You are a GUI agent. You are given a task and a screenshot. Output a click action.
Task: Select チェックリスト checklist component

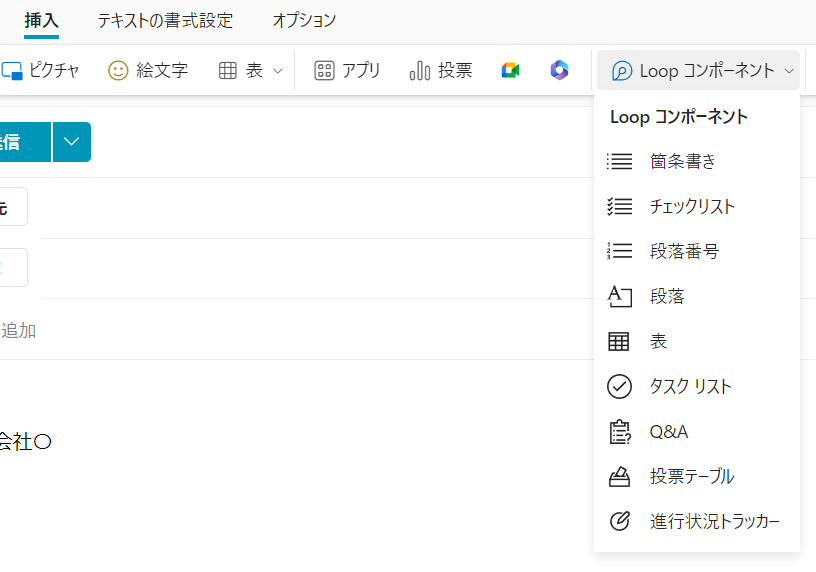(697, 207)
